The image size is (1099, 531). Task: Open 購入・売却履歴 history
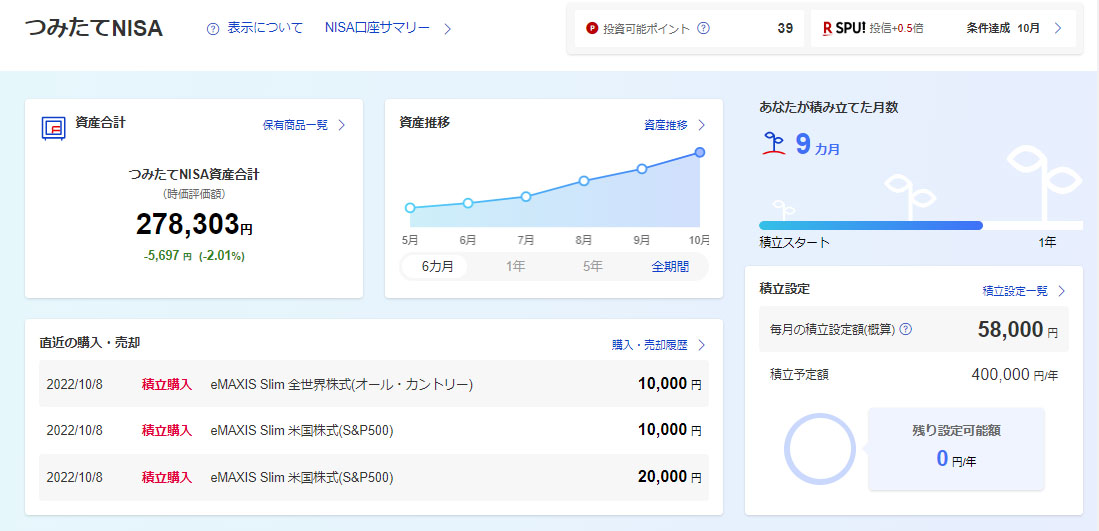[x=658, y=345]
